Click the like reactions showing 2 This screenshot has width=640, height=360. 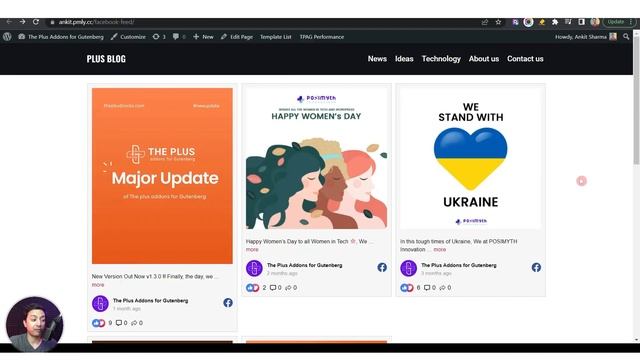[256, 288]
